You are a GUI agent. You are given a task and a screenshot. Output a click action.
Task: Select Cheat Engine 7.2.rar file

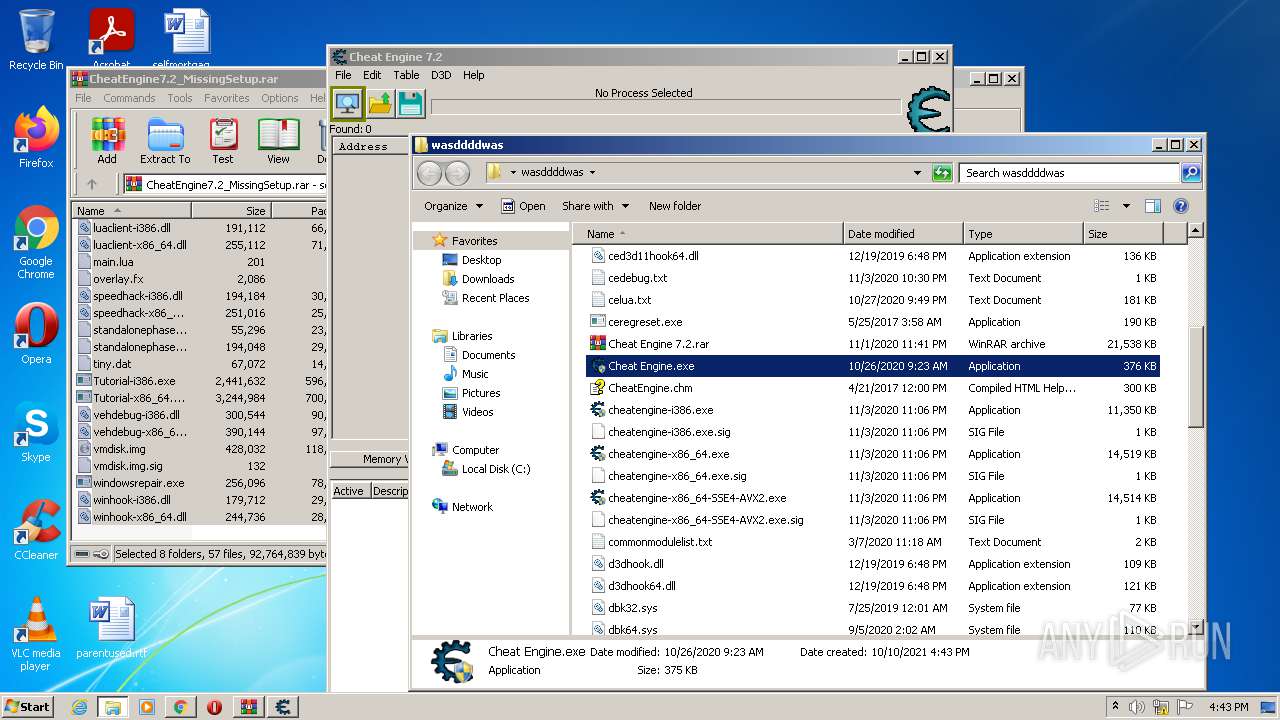pos(658,344)
